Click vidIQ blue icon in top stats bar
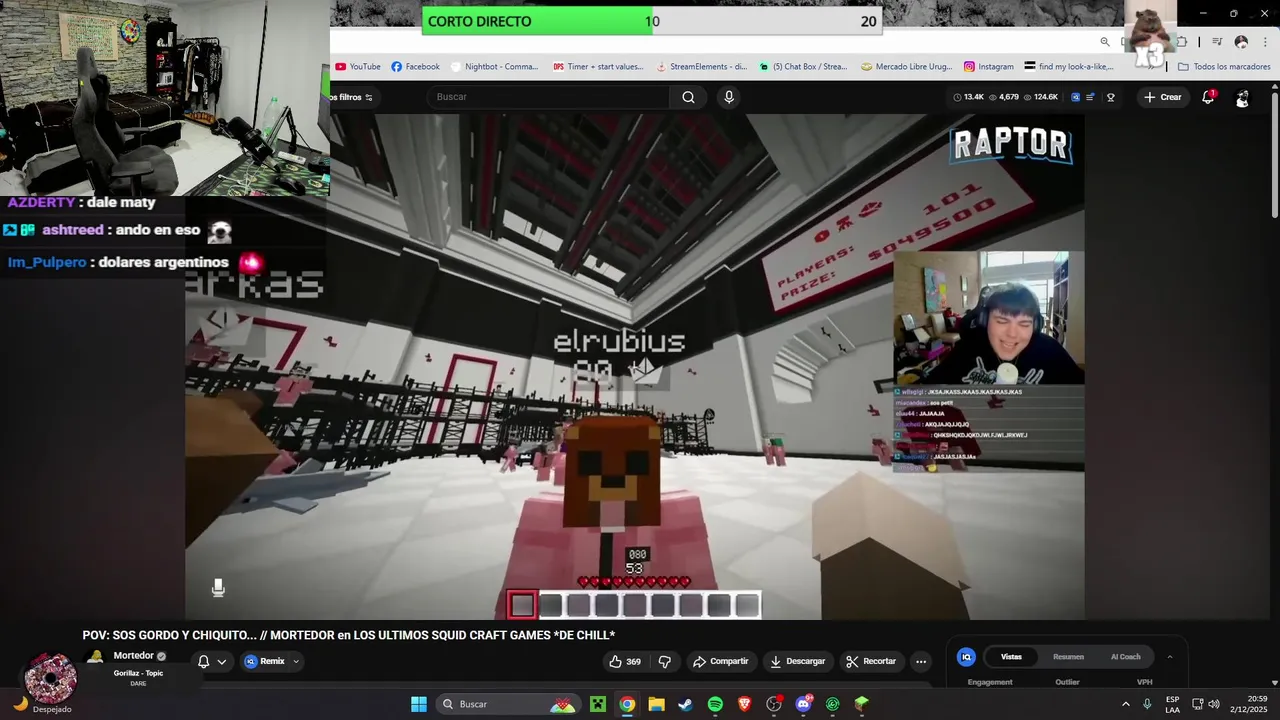Image resolution: width=1280 pixels, height=720 pixels. click(x=1075, y=97)
